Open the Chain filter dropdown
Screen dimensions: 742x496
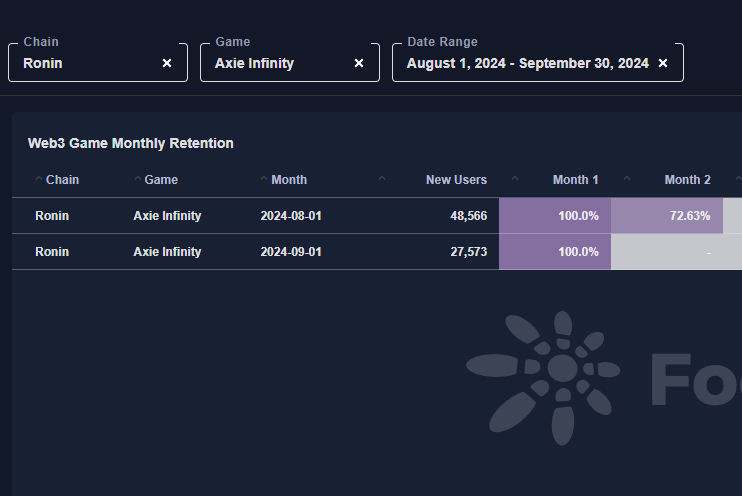click(x=98, y=62)
